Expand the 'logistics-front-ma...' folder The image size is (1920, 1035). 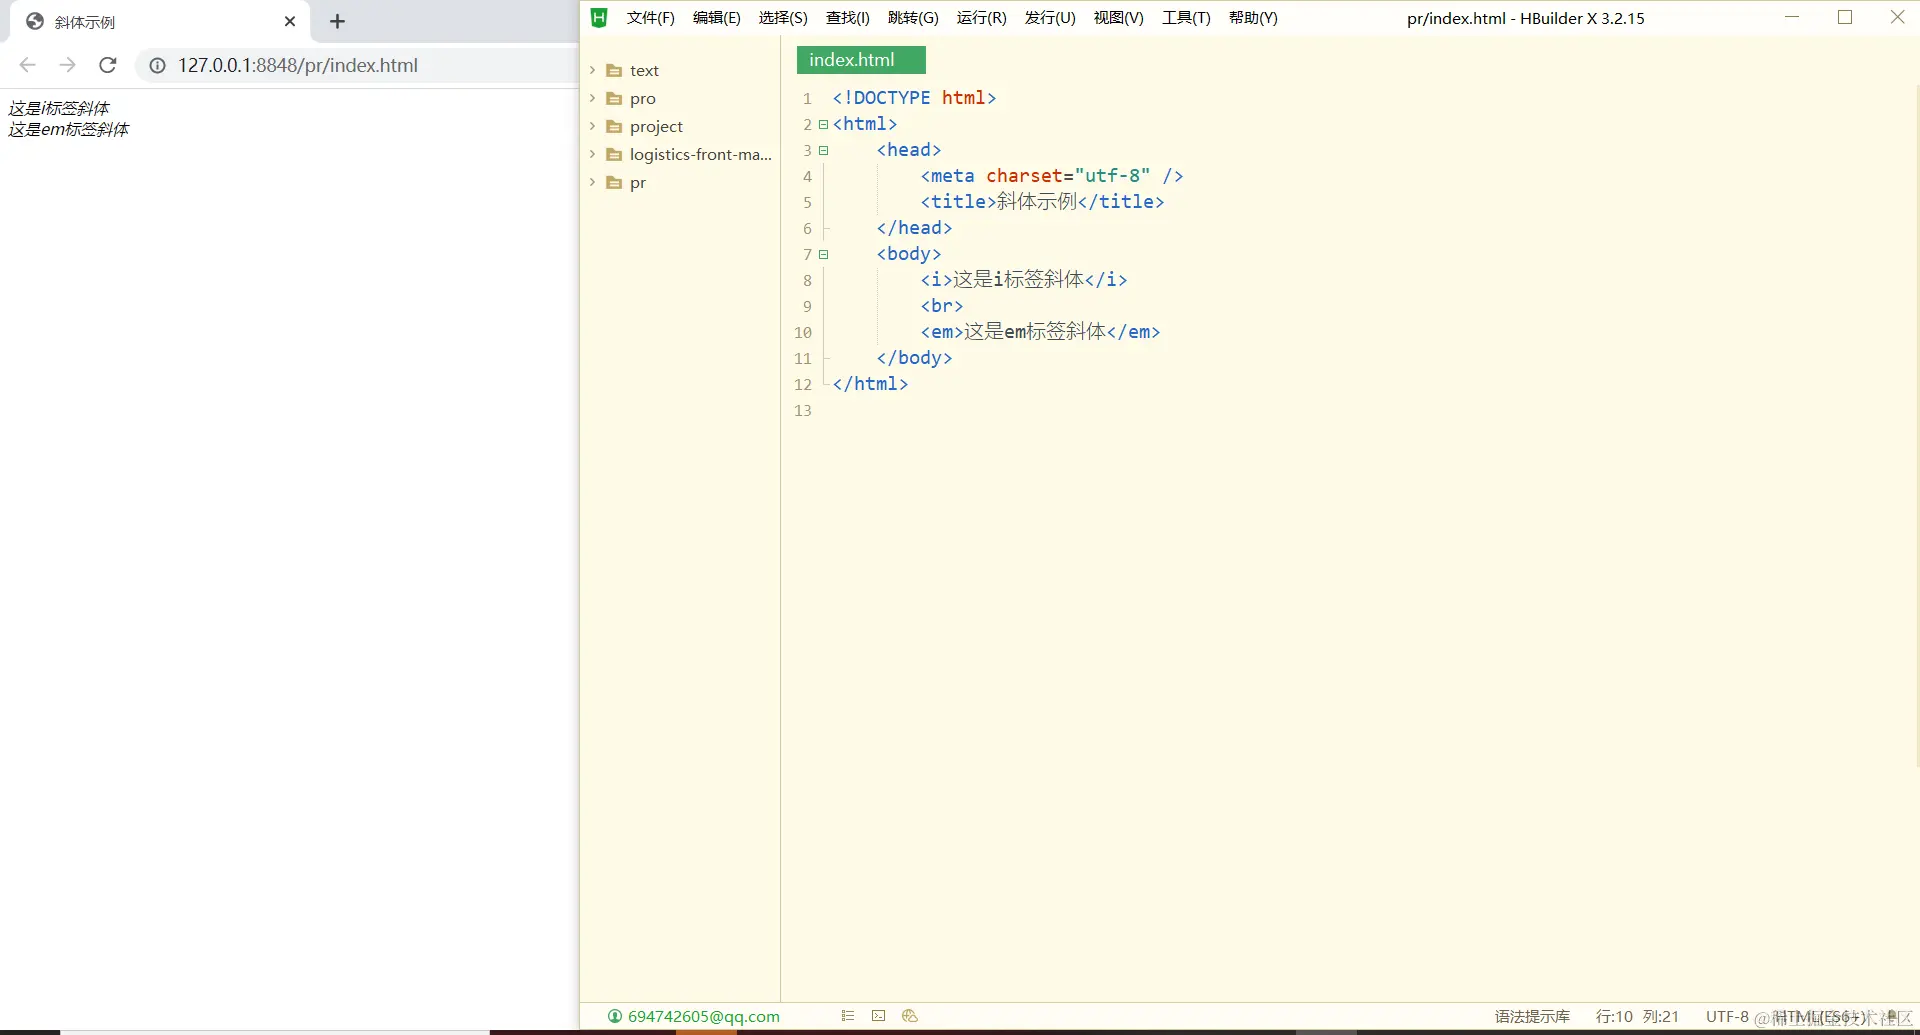point(592,154)
